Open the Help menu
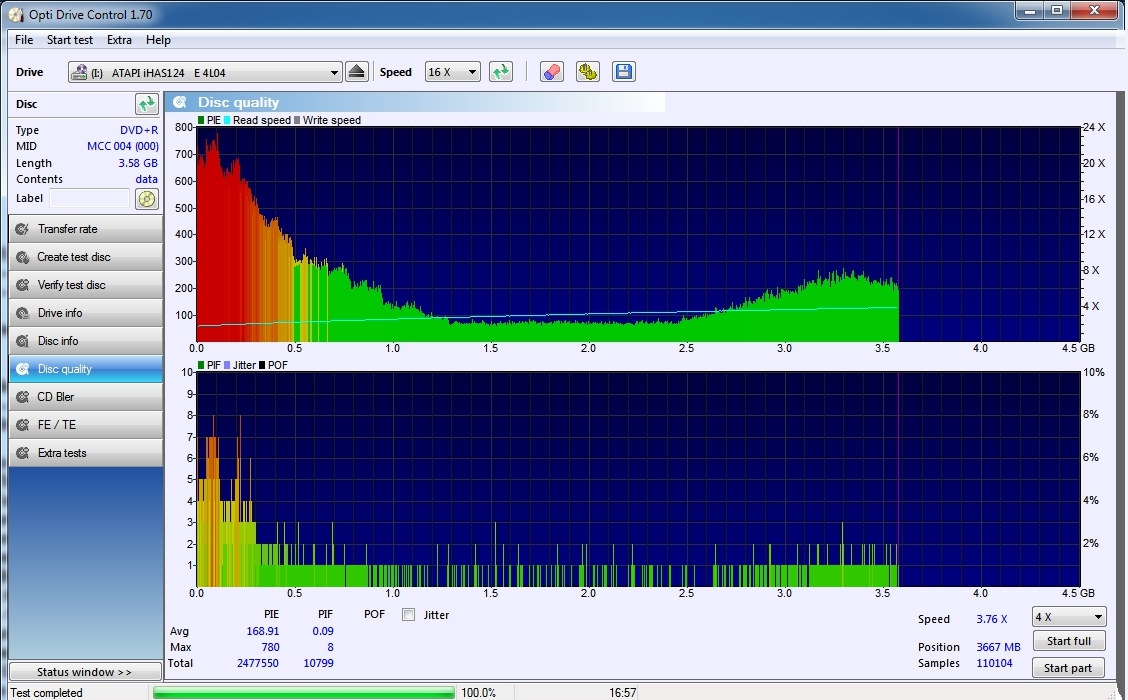Image resolution: width=1128 pixels, height=700 pixels. tap(158, 40)
